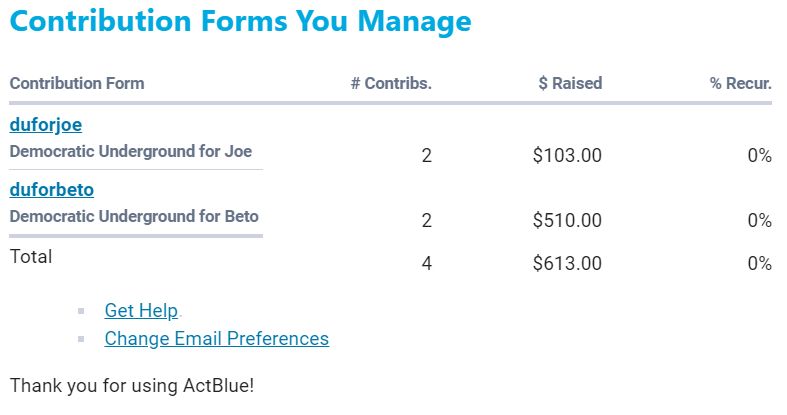Click the % Recur. column header
Screen dimensions: 787x415
pyautogui.click(x=740, y=84)
